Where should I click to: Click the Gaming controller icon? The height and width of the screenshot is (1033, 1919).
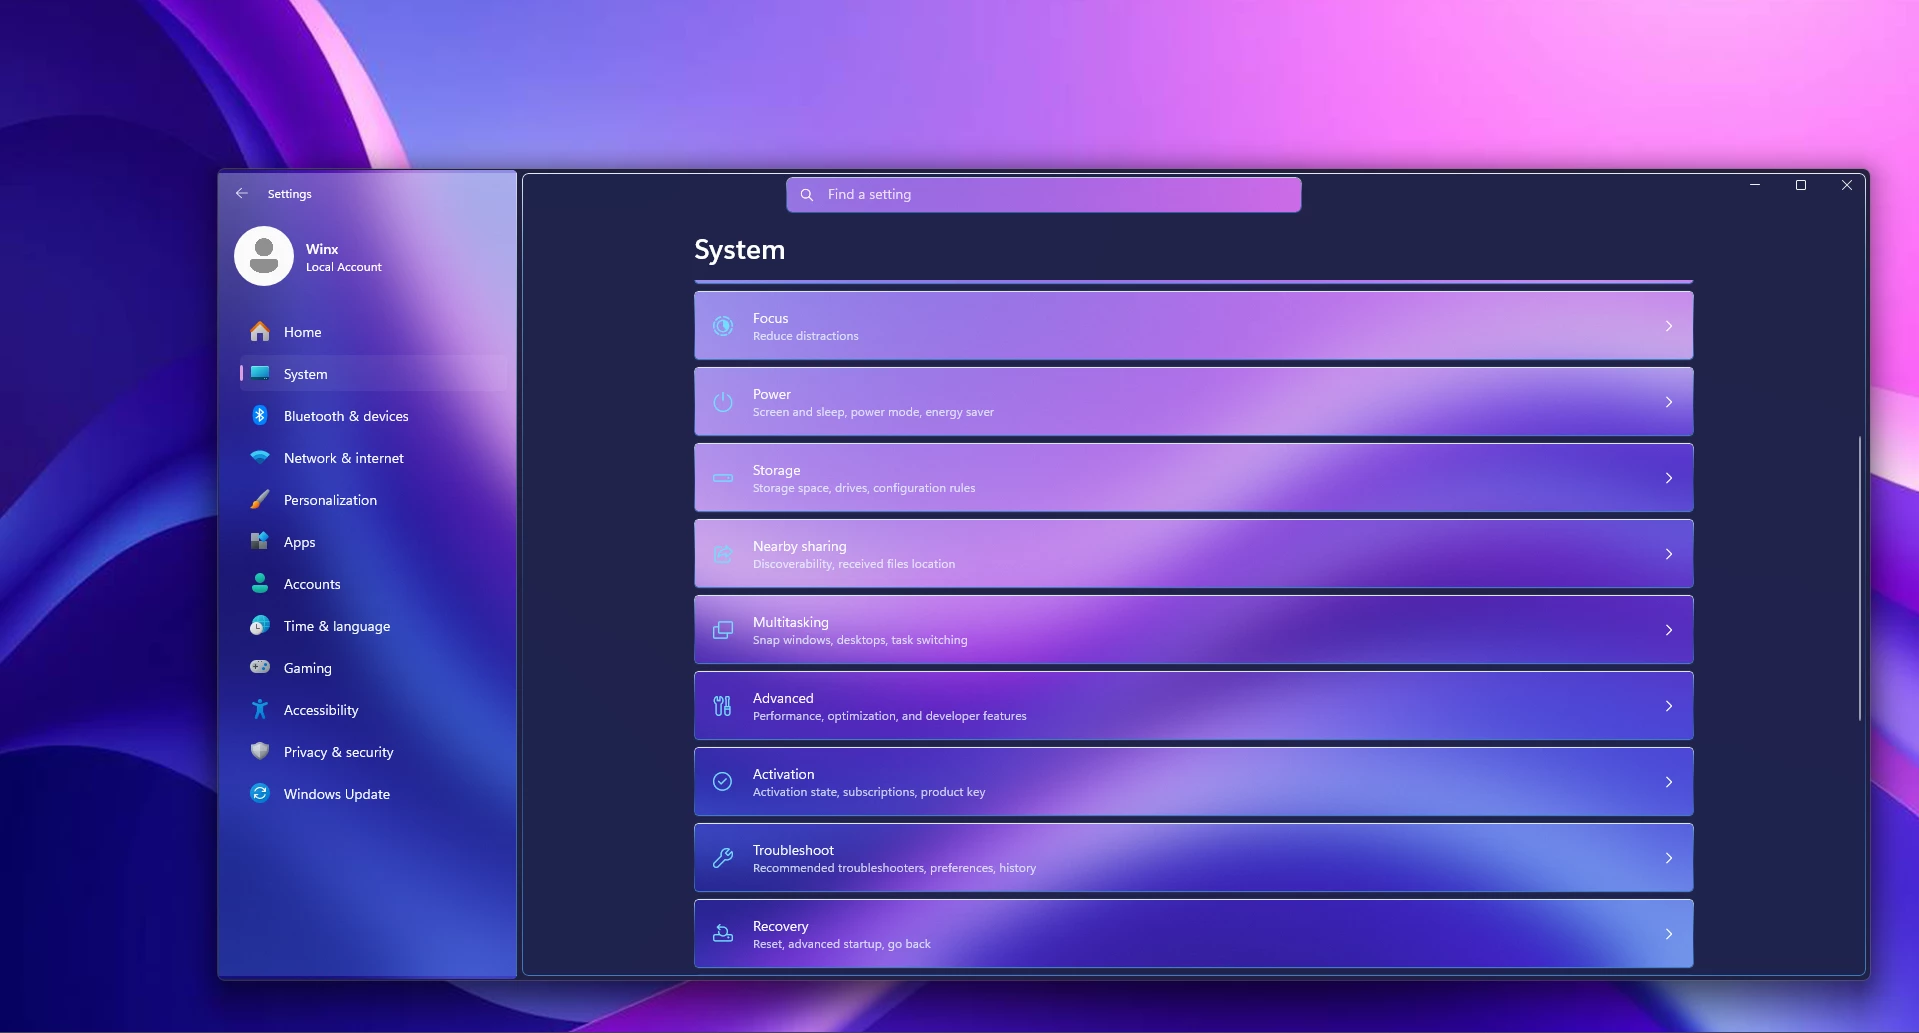point(260,666)
